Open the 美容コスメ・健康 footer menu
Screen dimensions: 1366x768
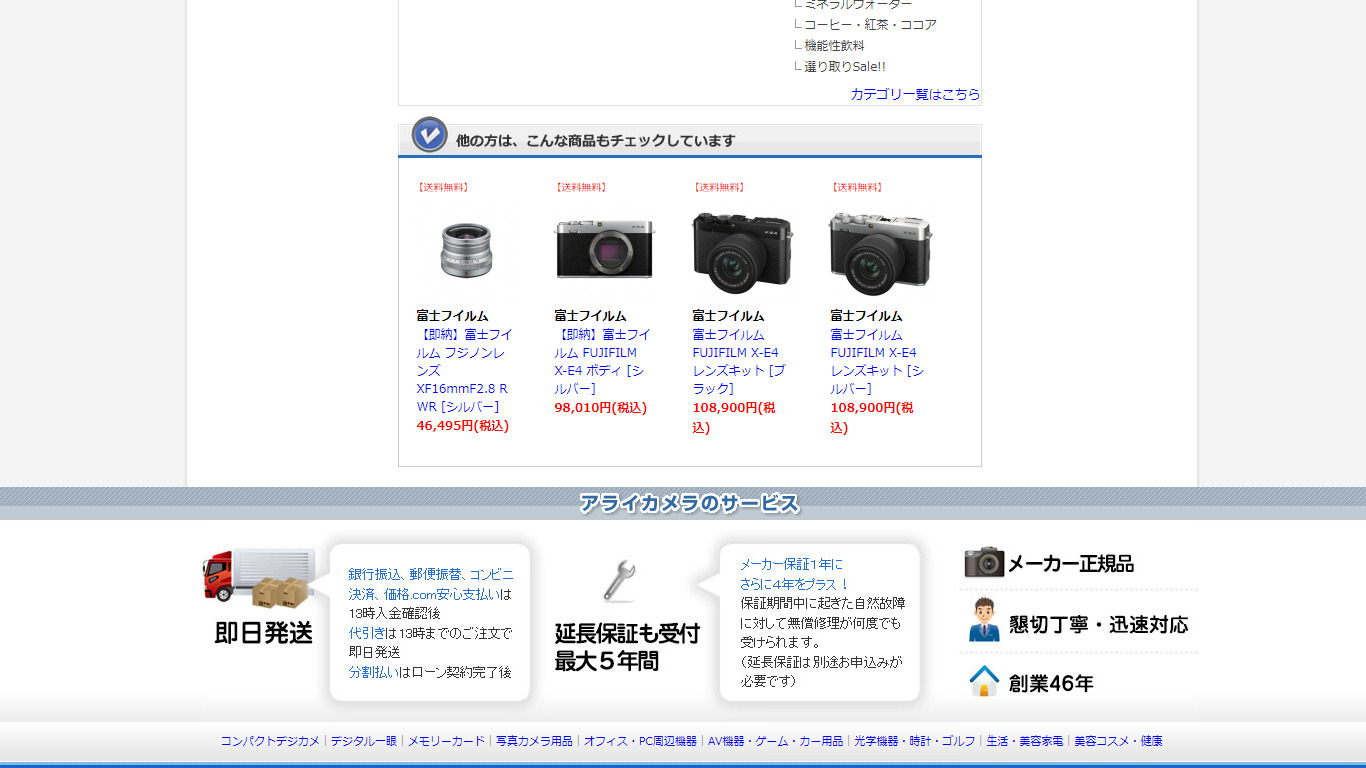point(1118,741)
